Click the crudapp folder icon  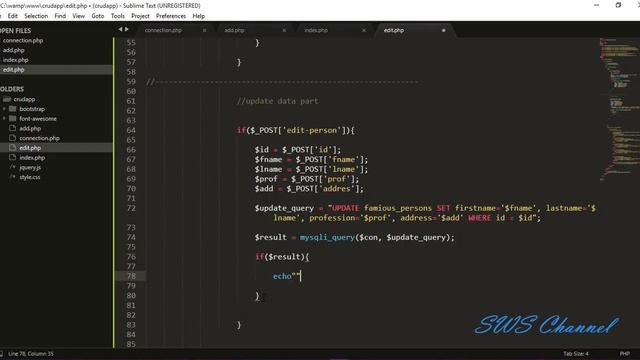(7, 99)
